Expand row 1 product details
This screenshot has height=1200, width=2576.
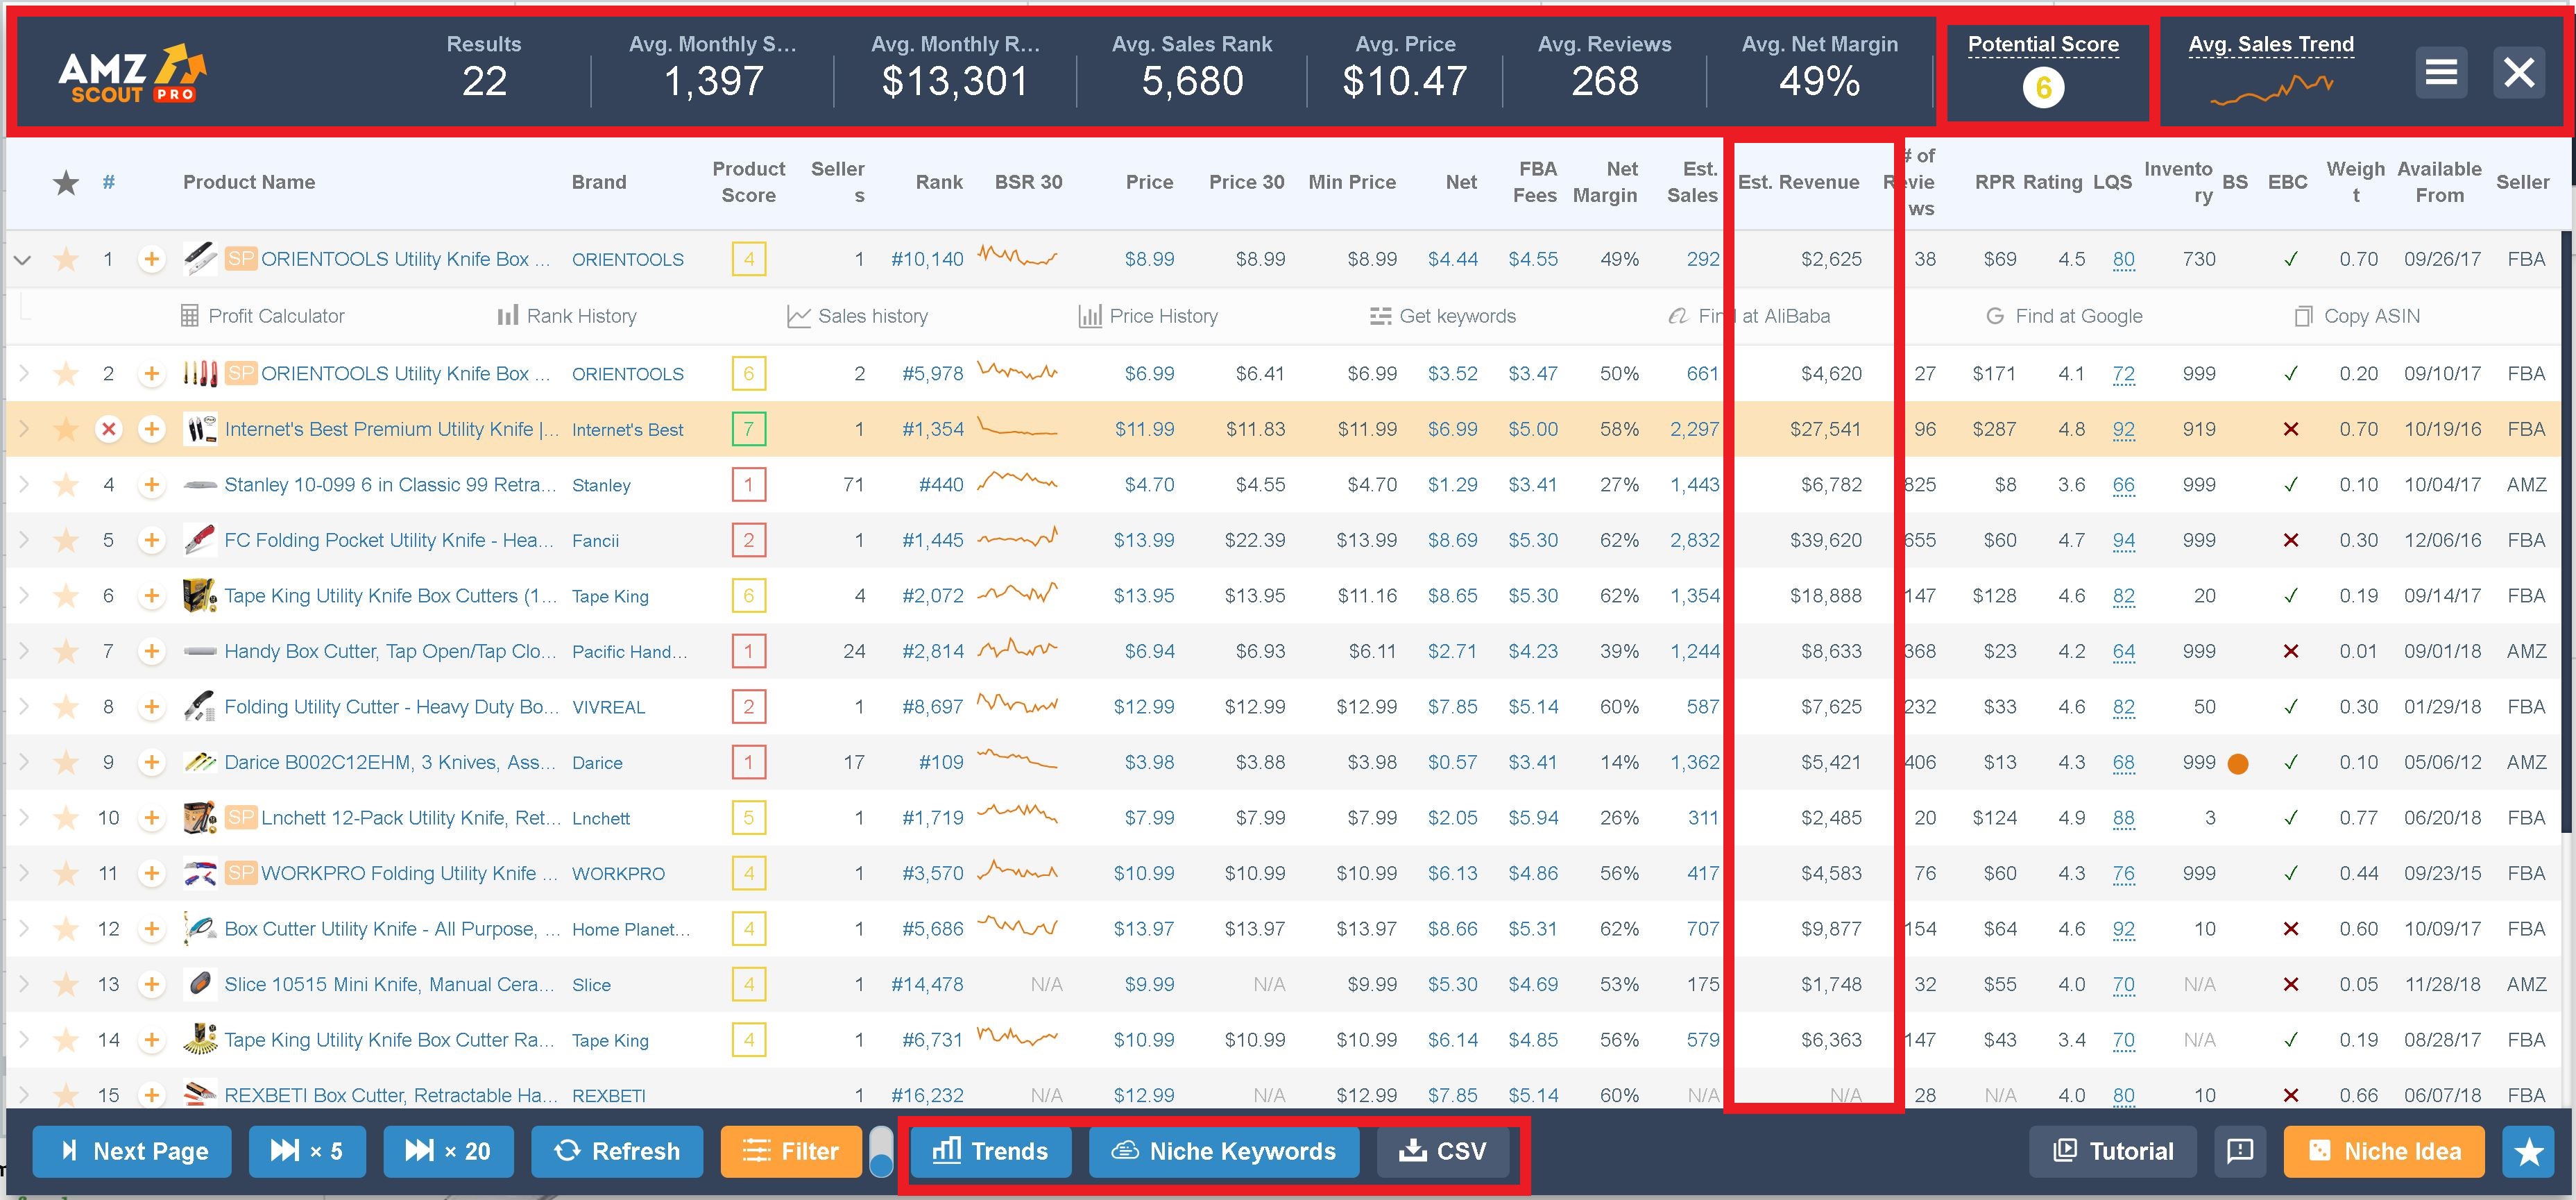[23, 258]
